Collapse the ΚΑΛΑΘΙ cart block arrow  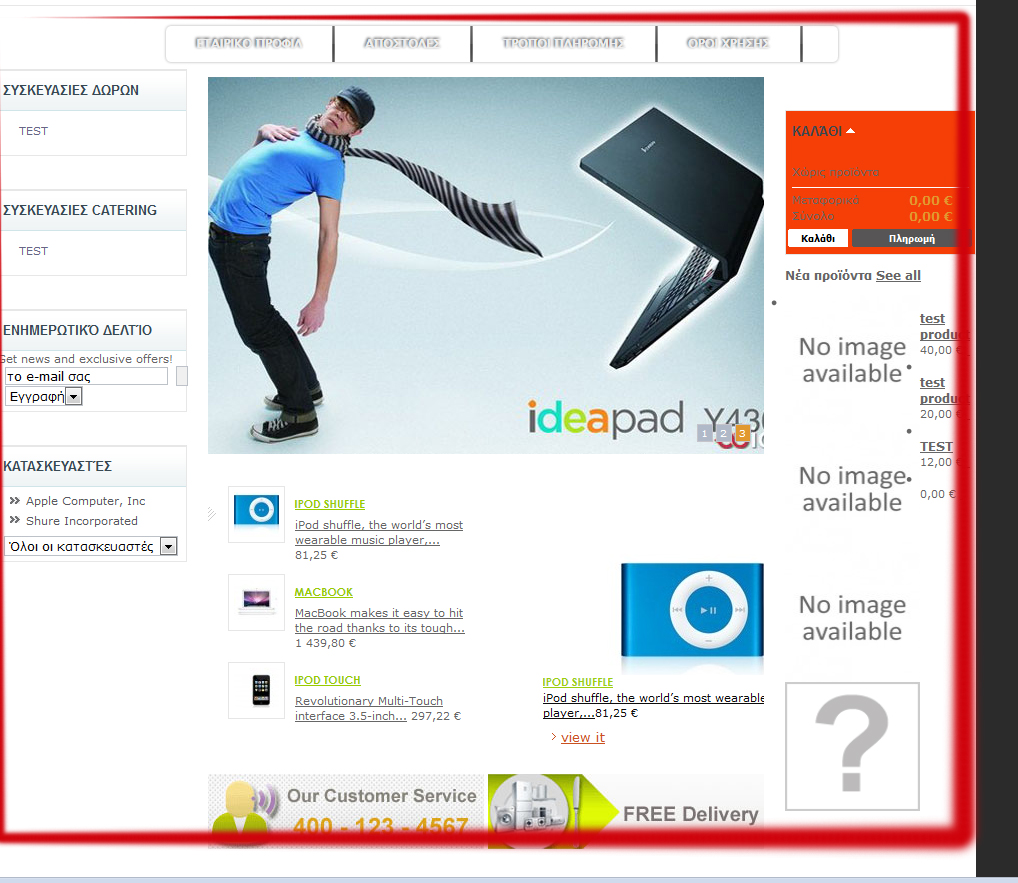pyautogui.click(x=850, y=131)
